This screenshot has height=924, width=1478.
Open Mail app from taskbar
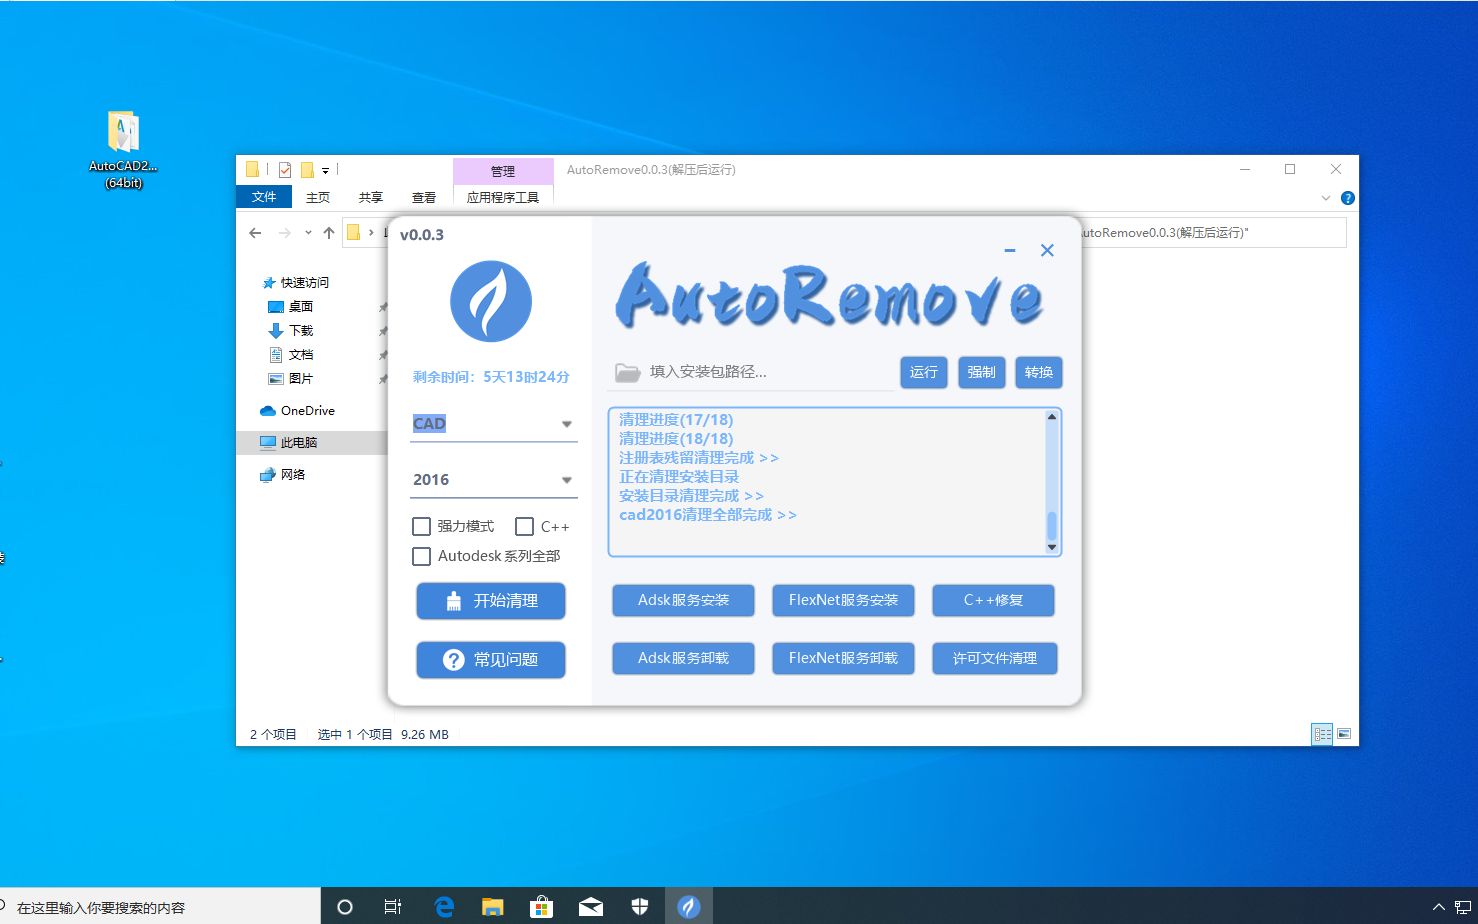coord(591,907)
